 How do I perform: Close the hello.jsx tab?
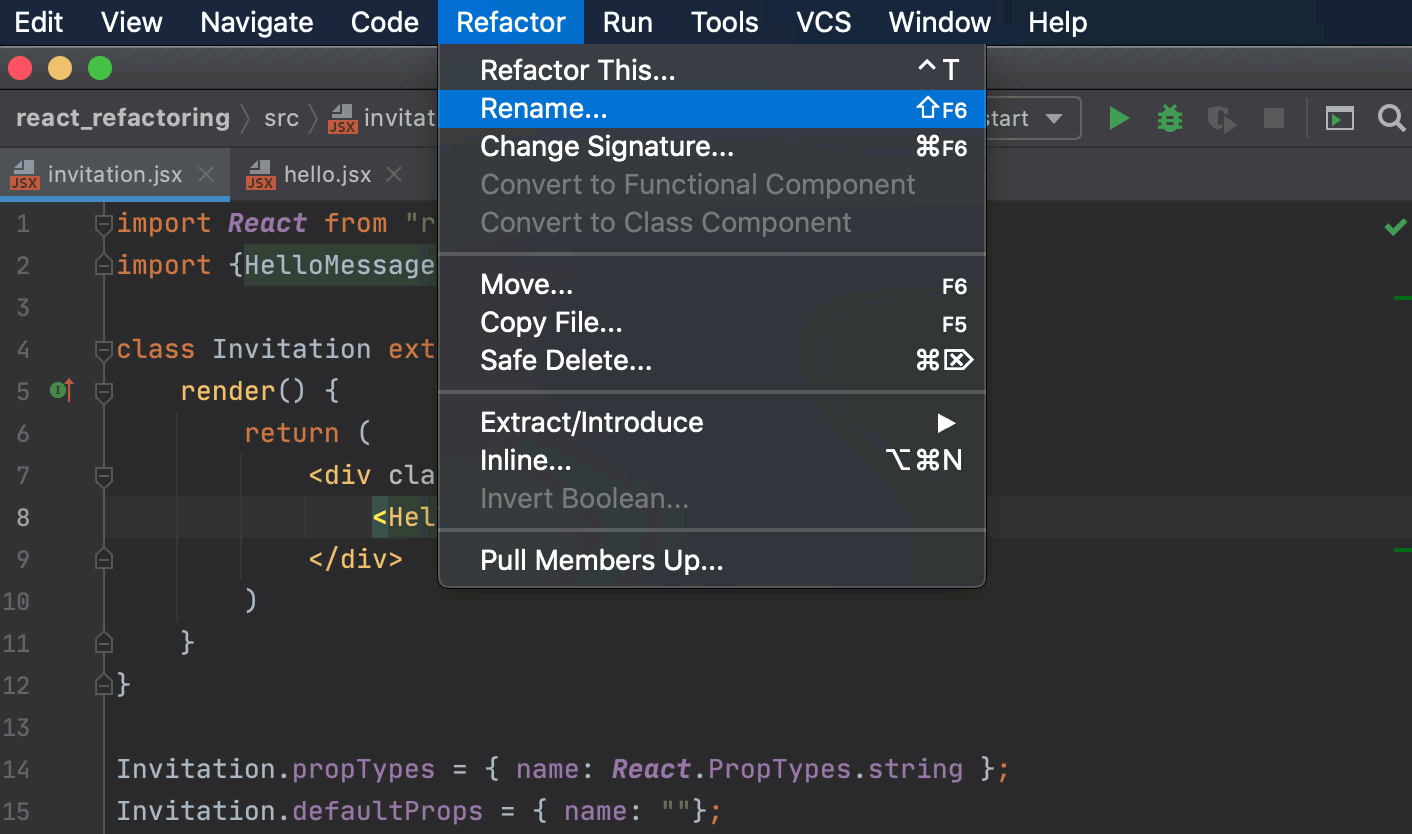393,173
